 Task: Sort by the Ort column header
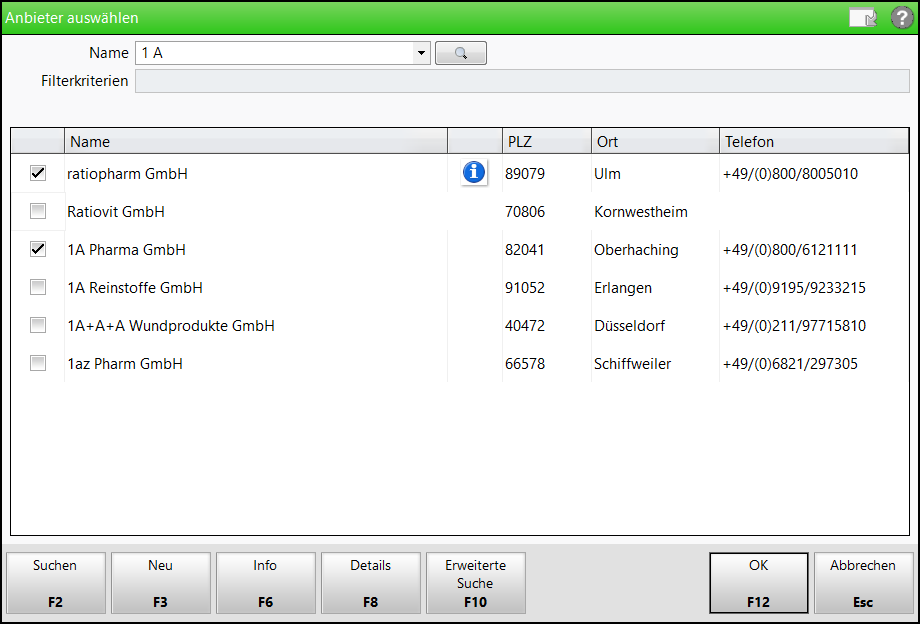point(655,141)
